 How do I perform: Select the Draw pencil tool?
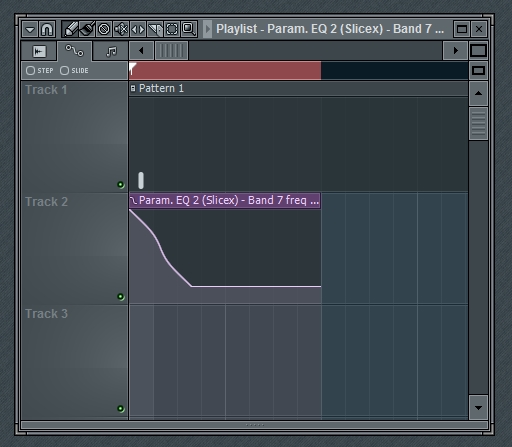[70, 29]
